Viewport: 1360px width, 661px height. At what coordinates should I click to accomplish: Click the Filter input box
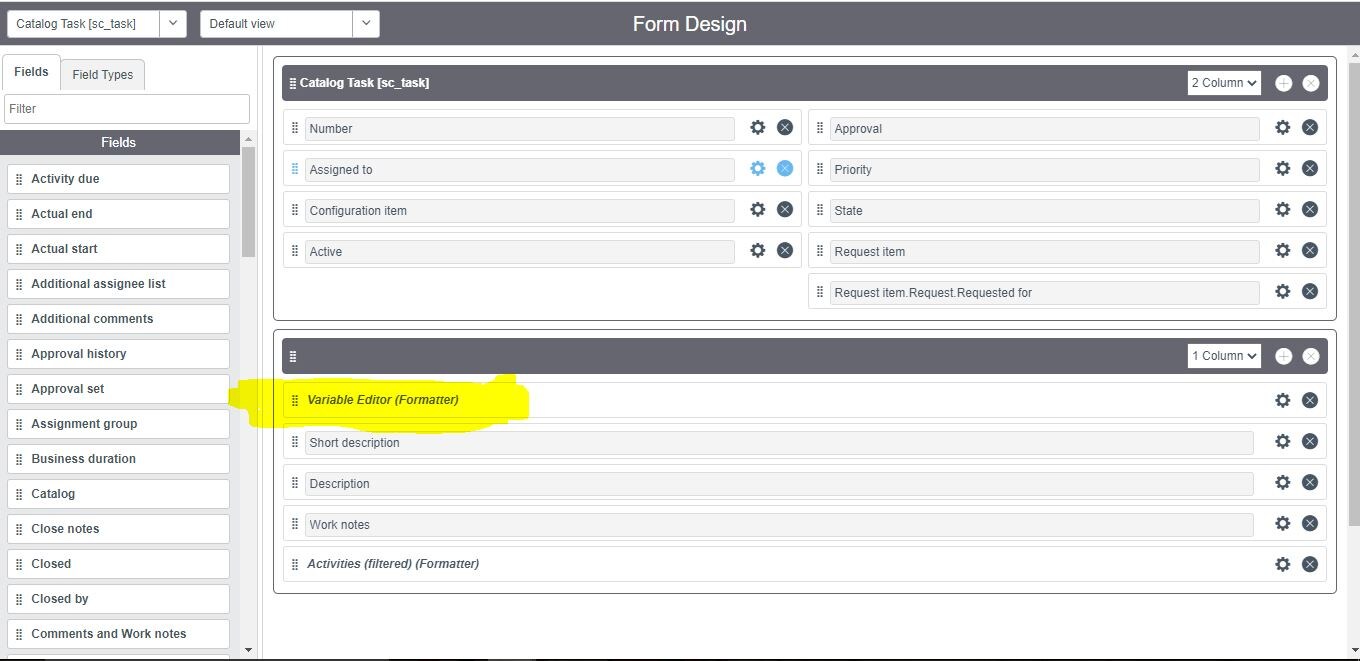click(127, 109)
